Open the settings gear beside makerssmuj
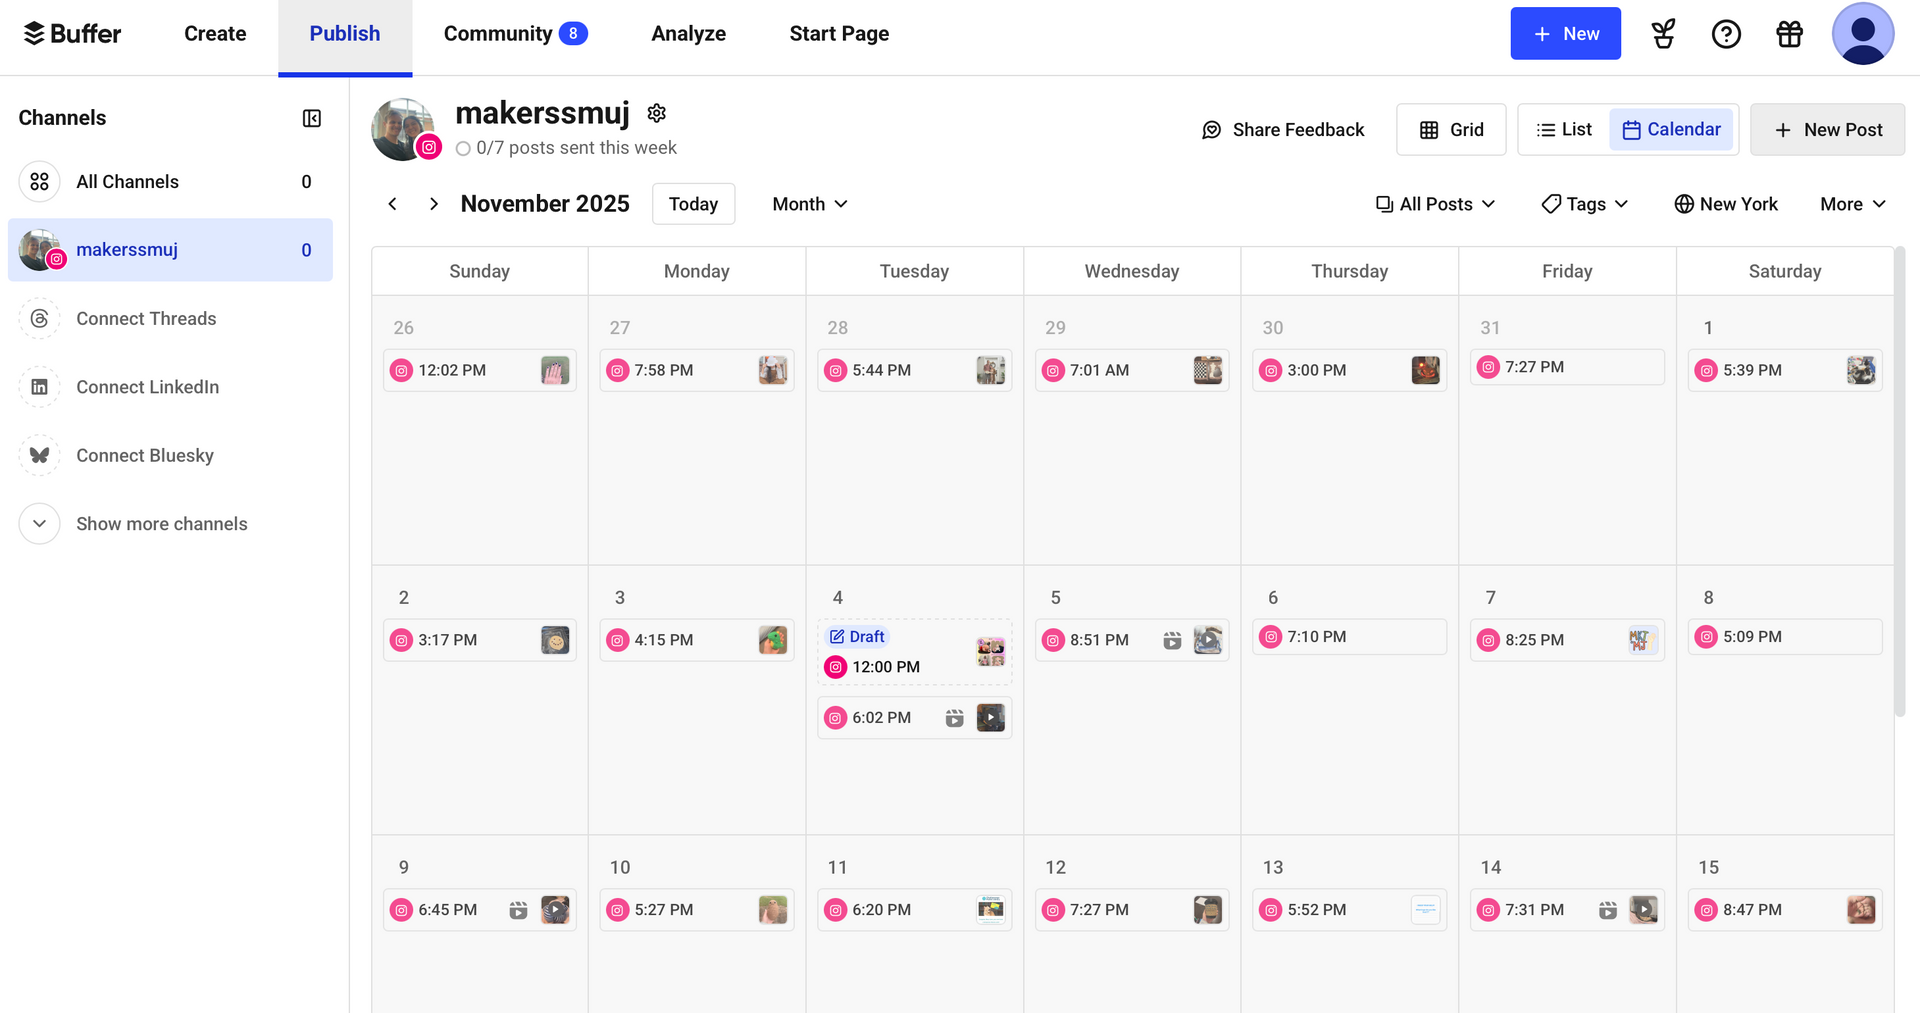 coord(657,113)
